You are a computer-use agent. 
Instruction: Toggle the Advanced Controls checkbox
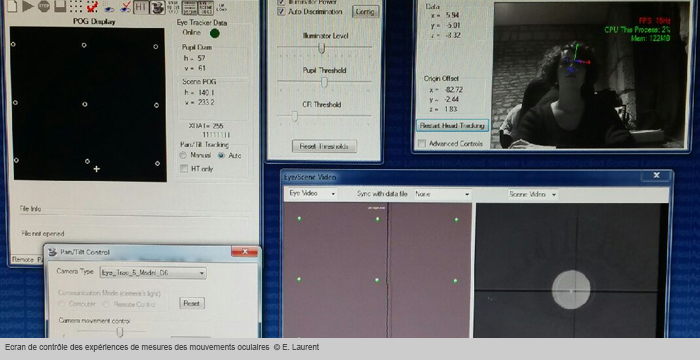click(421, 144)
